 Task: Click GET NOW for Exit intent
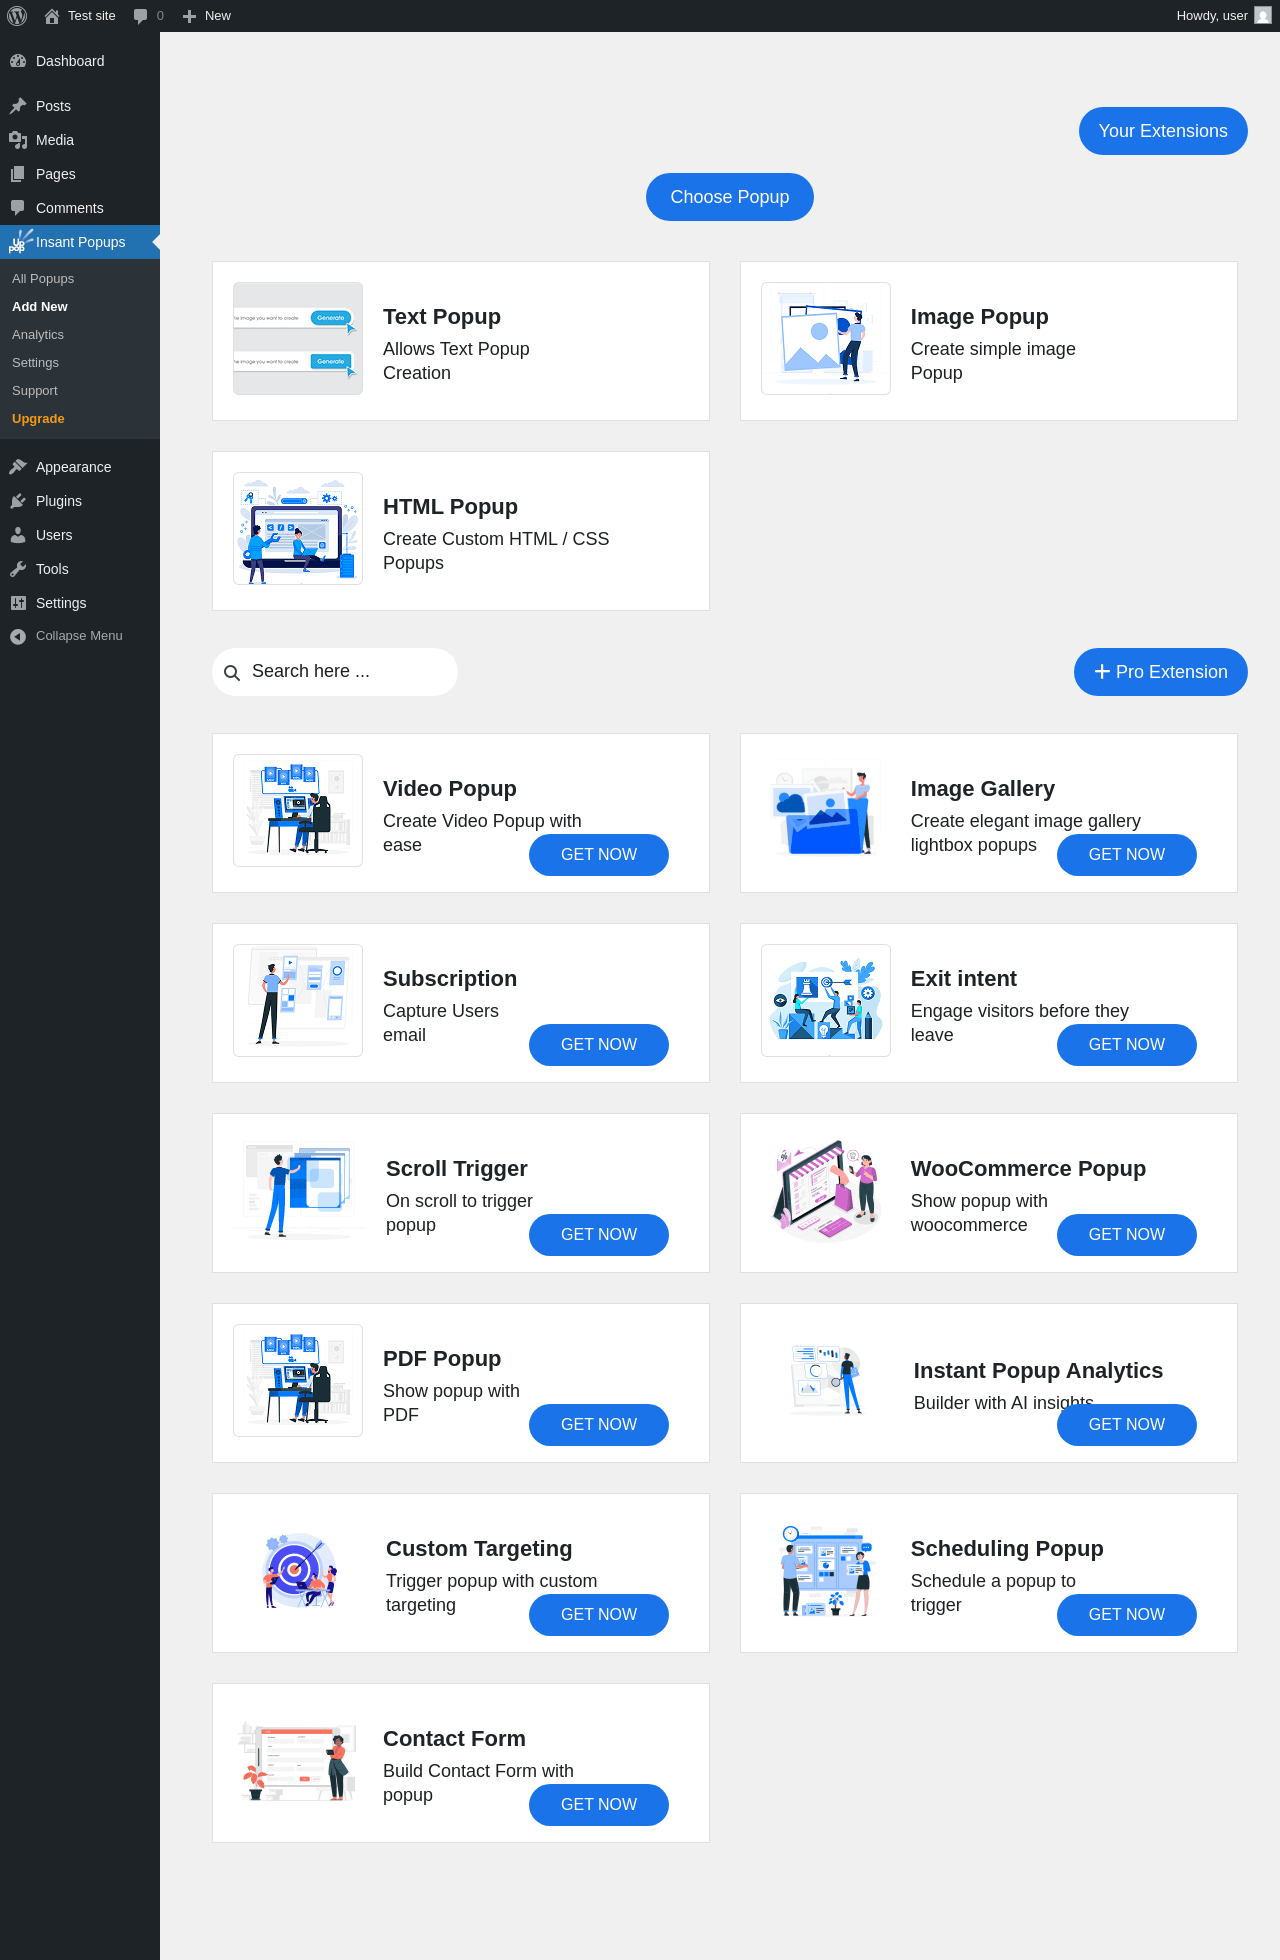(x=1127, y=1045)
